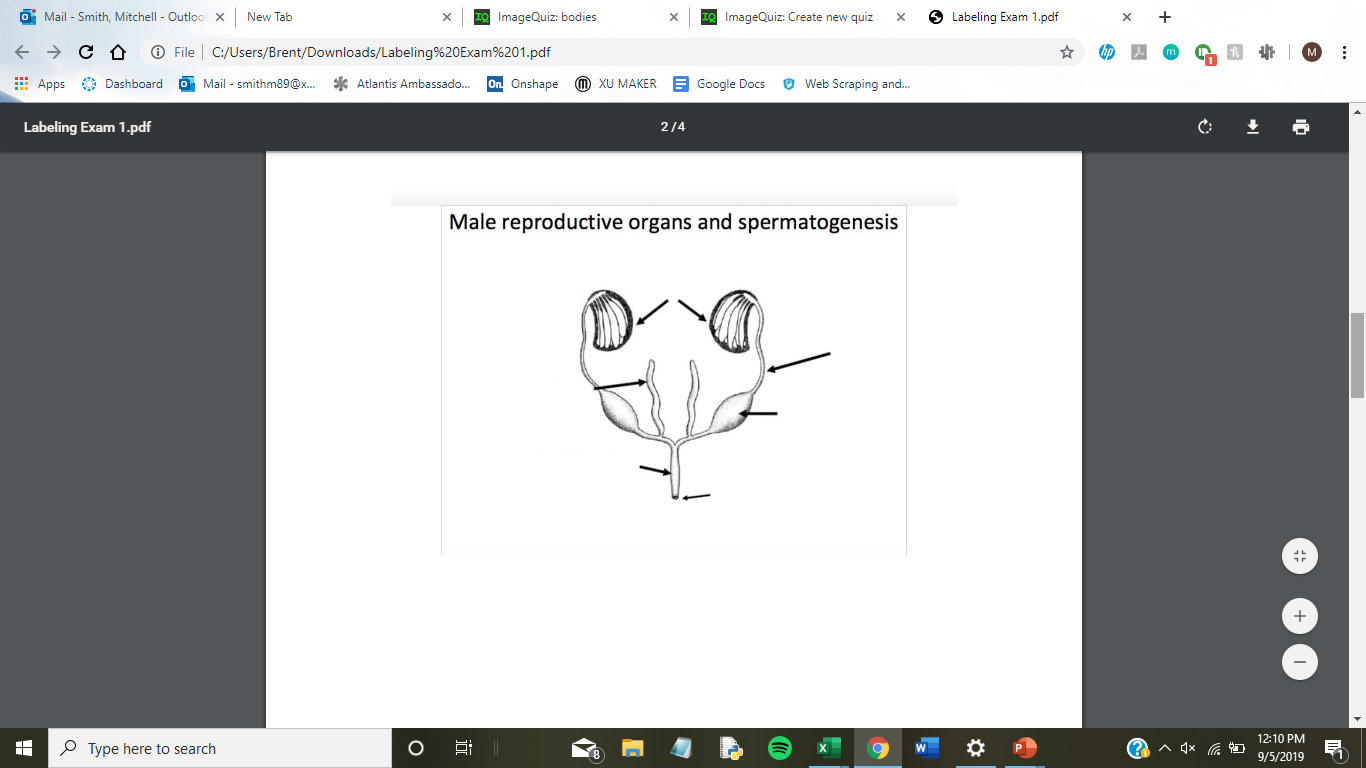Viewport: 1366px width, 768px height.
Task: Open a new browser tab
Action: pyautogui.click(x=1164, y=17)
